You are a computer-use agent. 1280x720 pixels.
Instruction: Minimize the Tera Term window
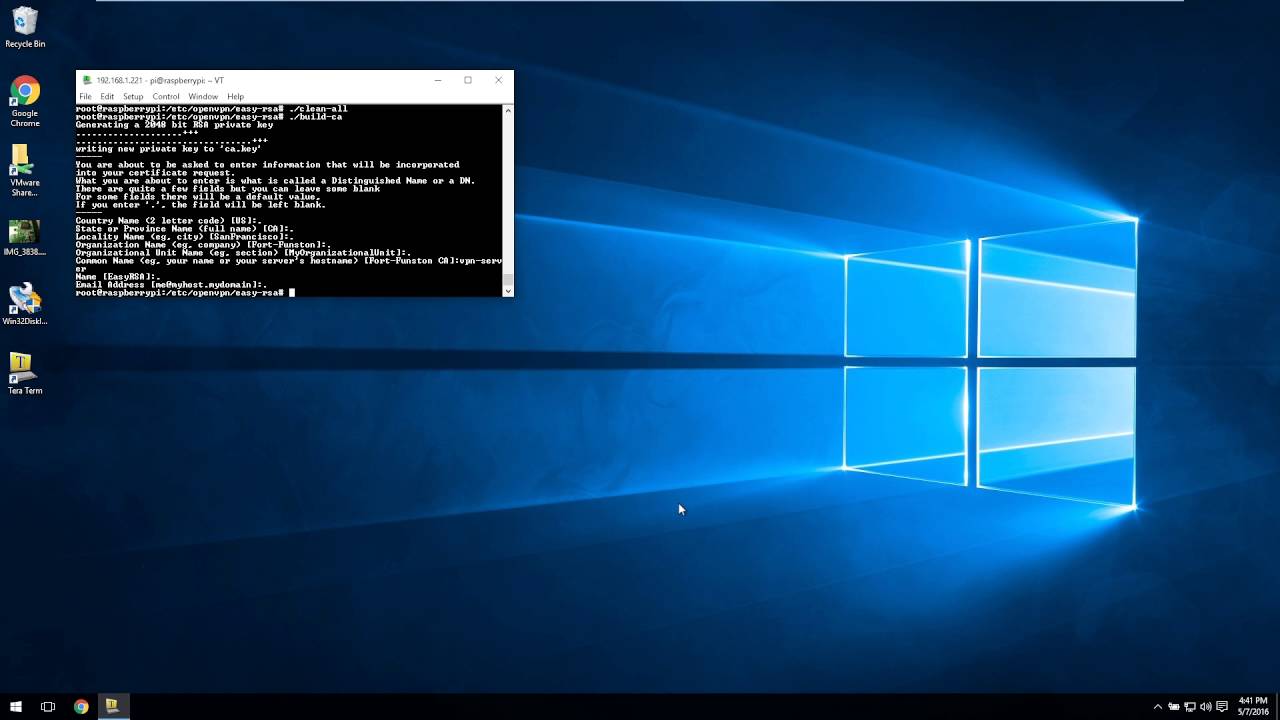438,80
